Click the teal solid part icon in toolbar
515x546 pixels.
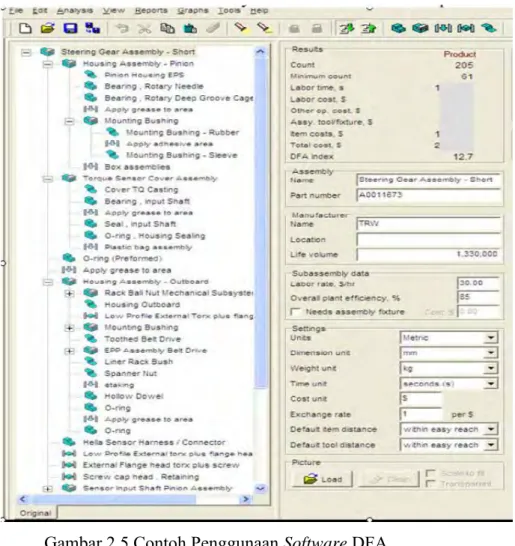(398, 28)
